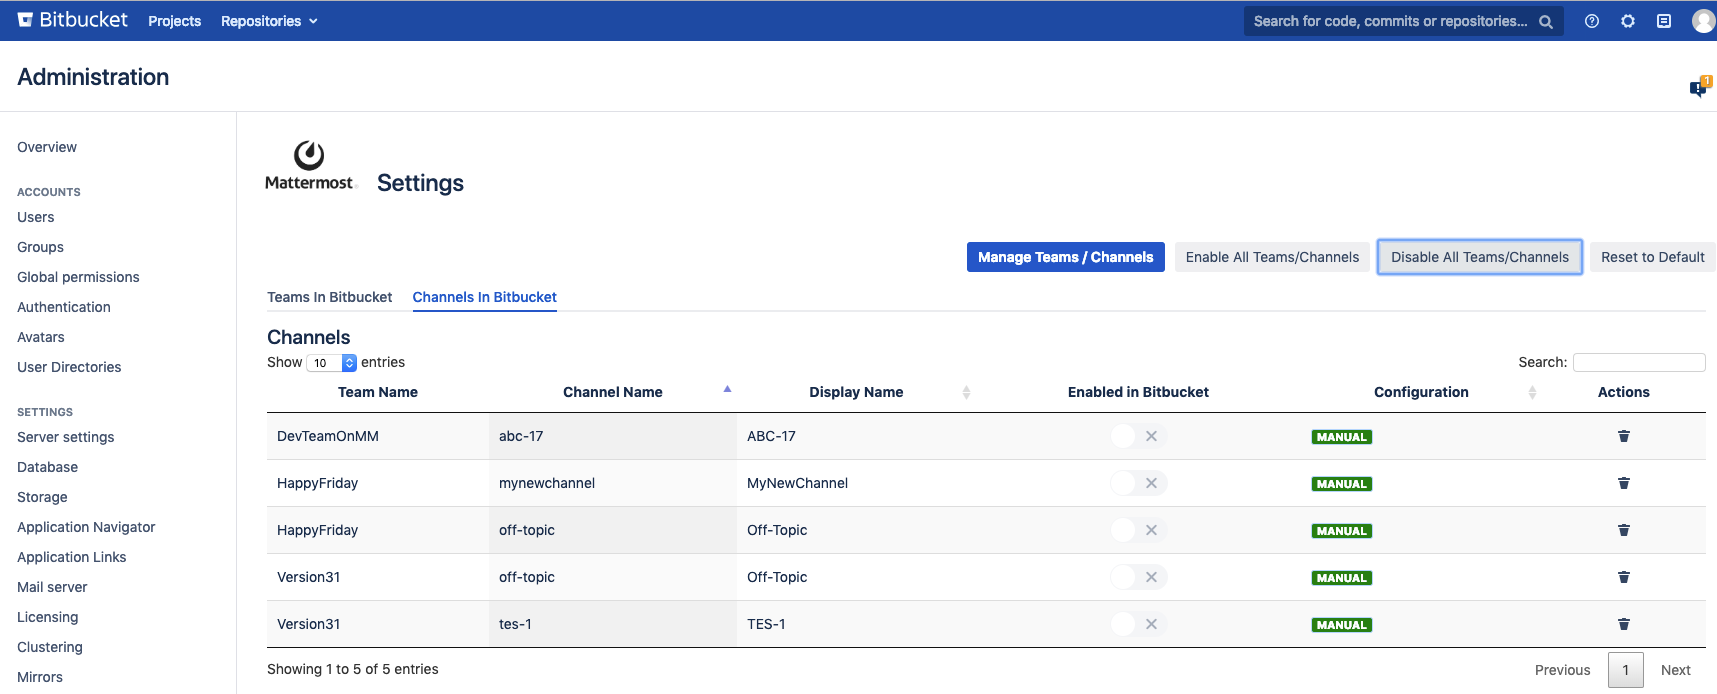Viewport: 1717px width, 694px height.
Task: Click Manage Teams / Channels button
Action: [x=1065, y=257]
